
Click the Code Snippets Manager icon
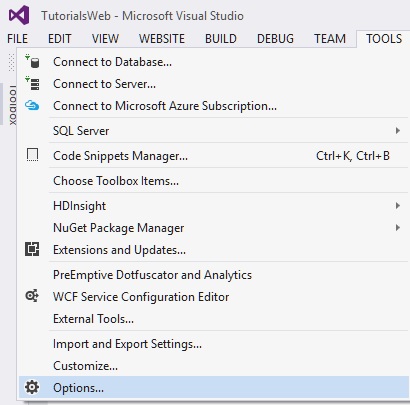coord(32,155)
